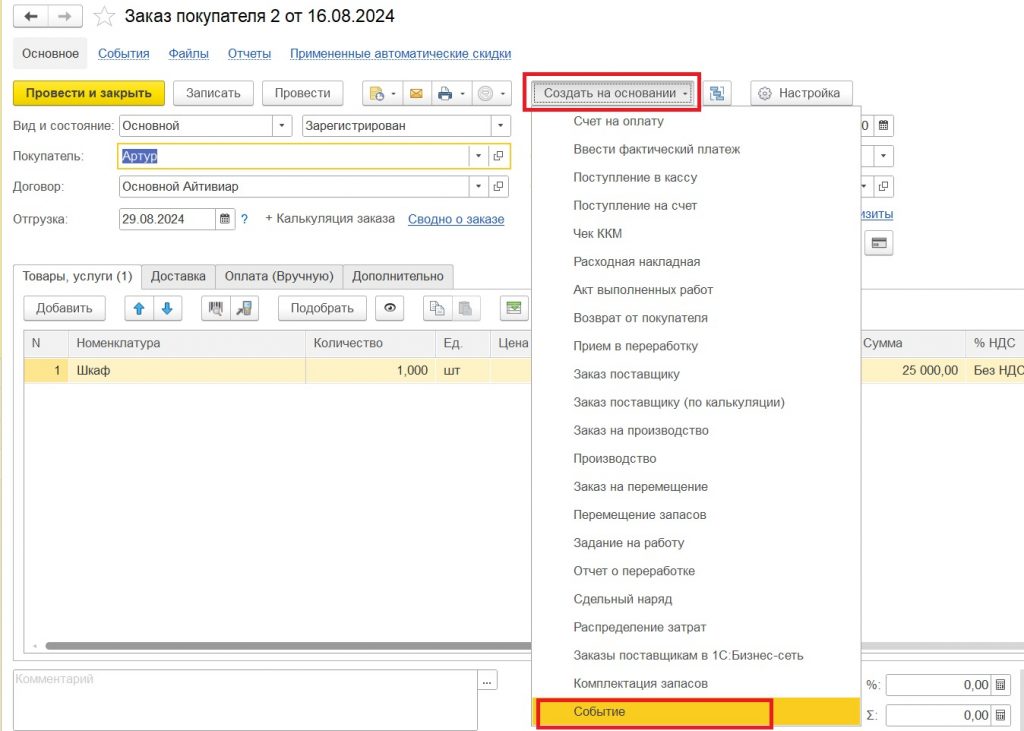Choose Счет на оплату from the menu
The height and width of the screenshot is (731, 1024).
pyautogui.click(x=696, y=121)
